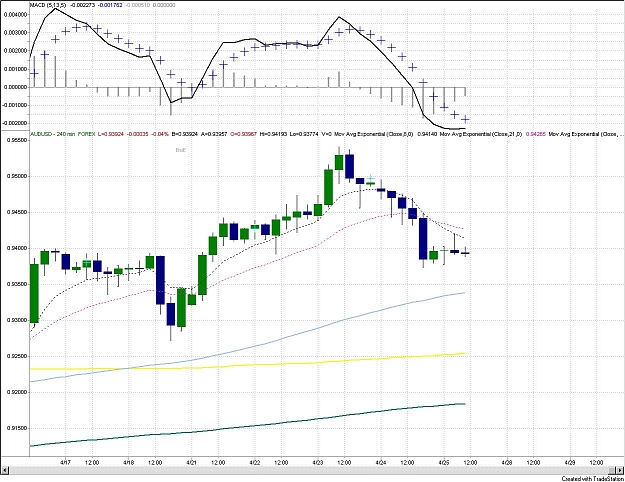Click the 4/29 date on time axis
Image resolution: width=625 pixels, height=482 pixels.
570,462
